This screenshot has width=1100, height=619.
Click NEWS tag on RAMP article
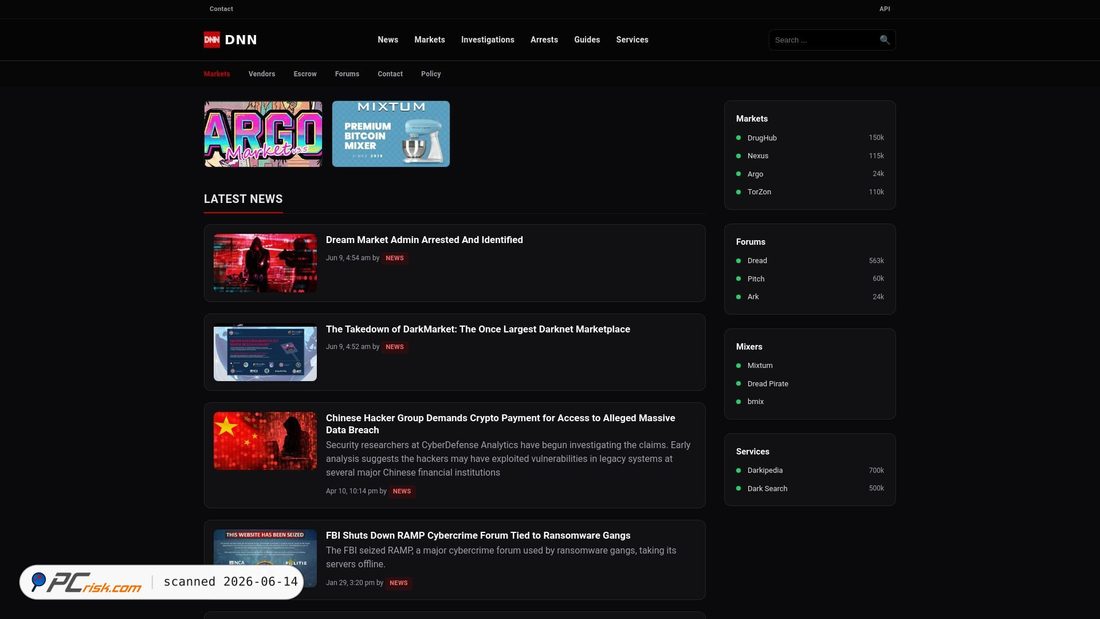point(398,583)
